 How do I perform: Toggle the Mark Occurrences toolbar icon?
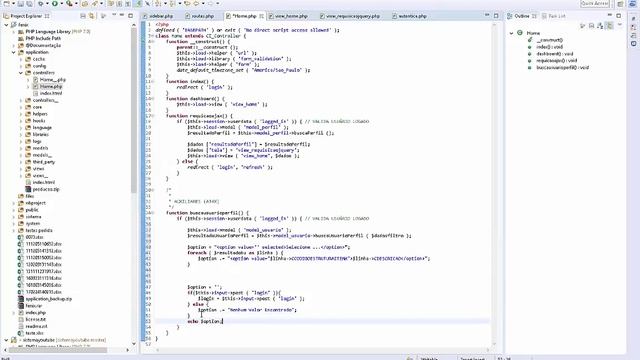point(138,4)
